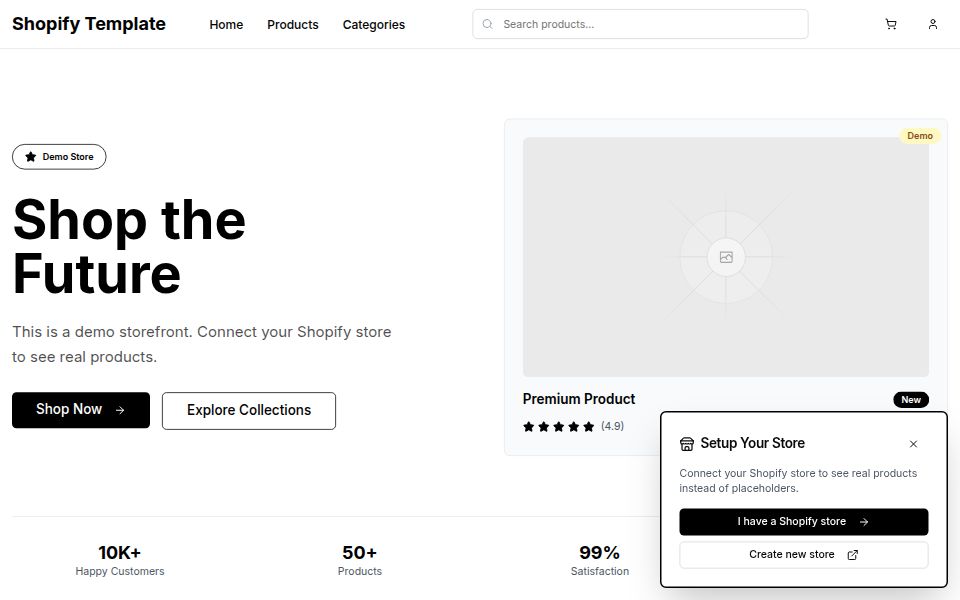Image resolution: width=960 pixels, height=600 pixels.
Task: Click the store icon in the Setup Your Store popup
Action: click(x=687, y=443)
